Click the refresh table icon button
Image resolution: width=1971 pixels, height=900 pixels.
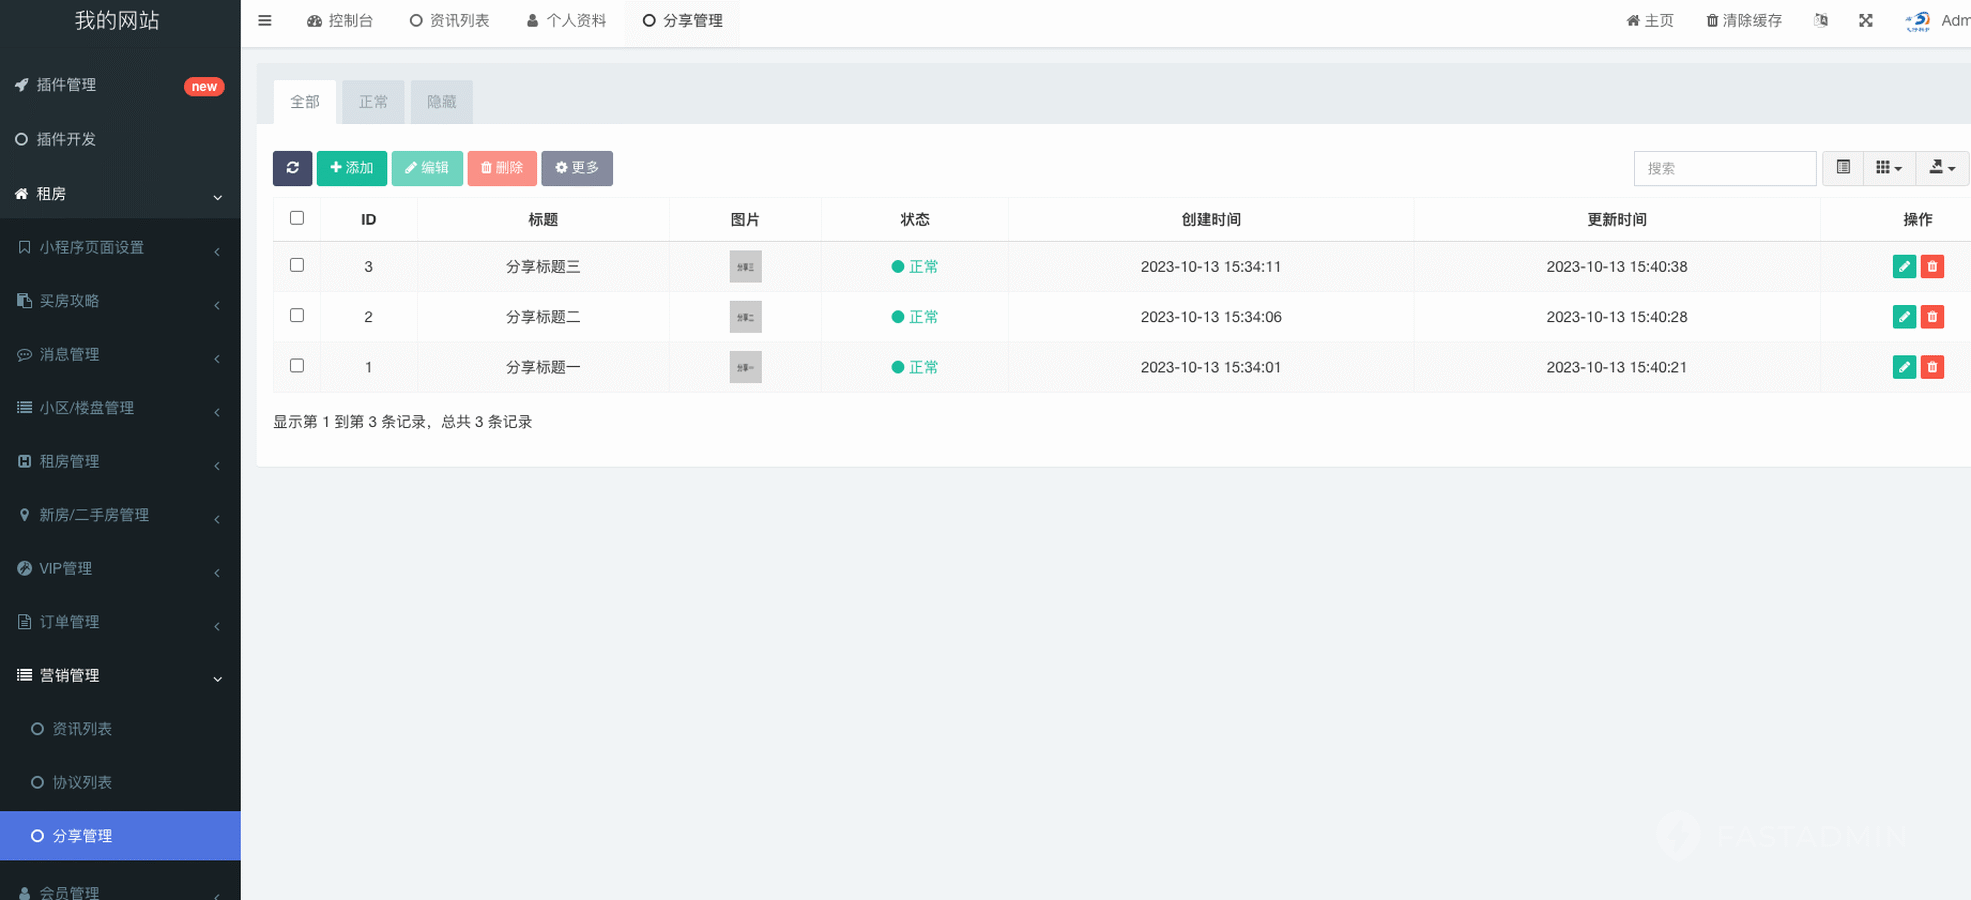click(292, 168)
